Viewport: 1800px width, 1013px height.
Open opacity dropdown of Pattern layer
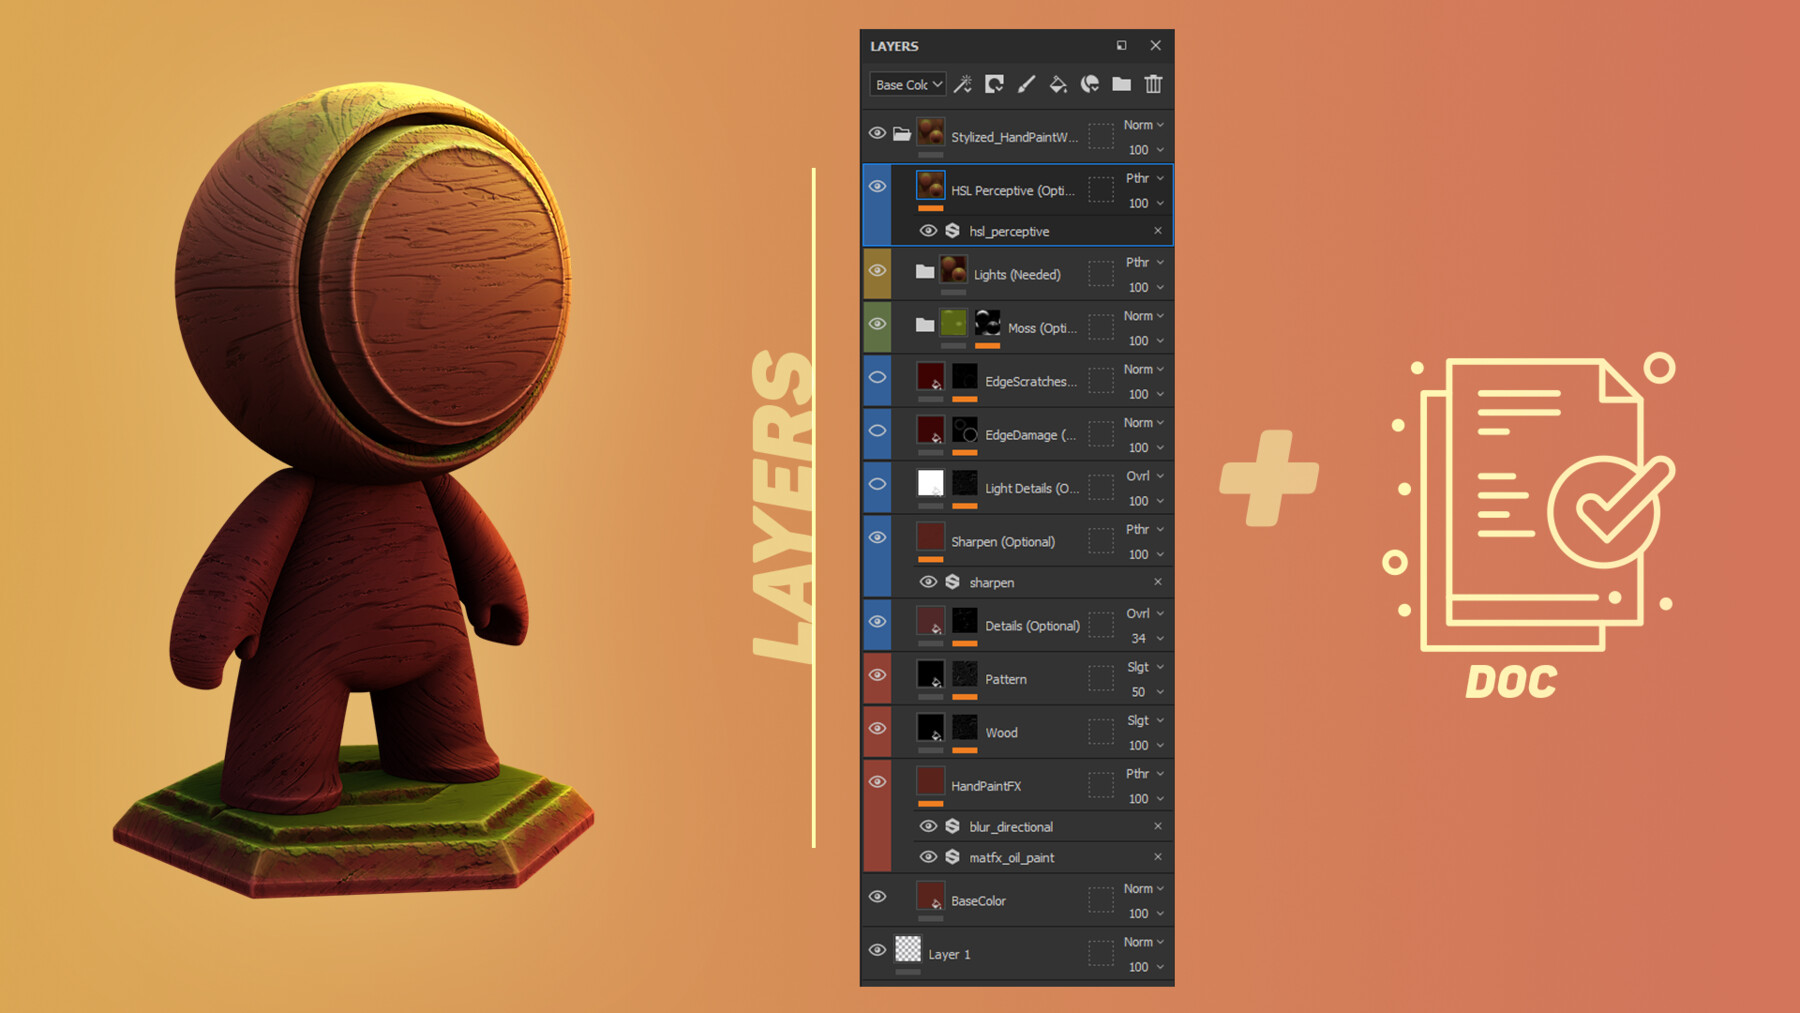click(x=1146, y=692)
